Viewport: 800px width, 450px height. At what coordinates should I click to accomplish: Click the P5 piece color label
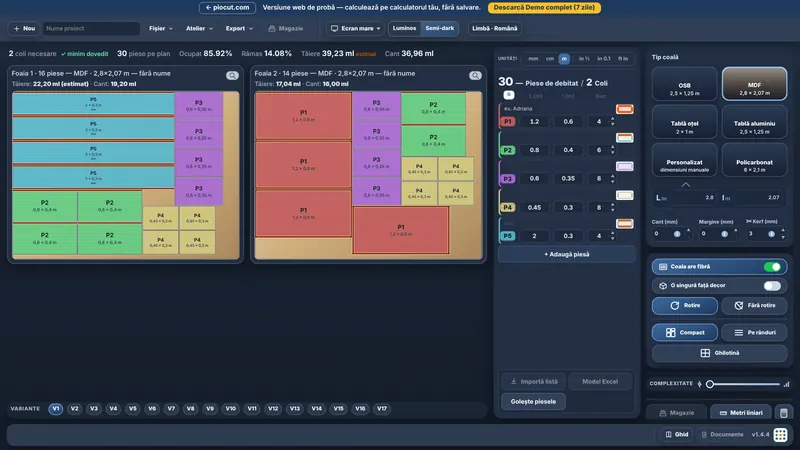508,236
